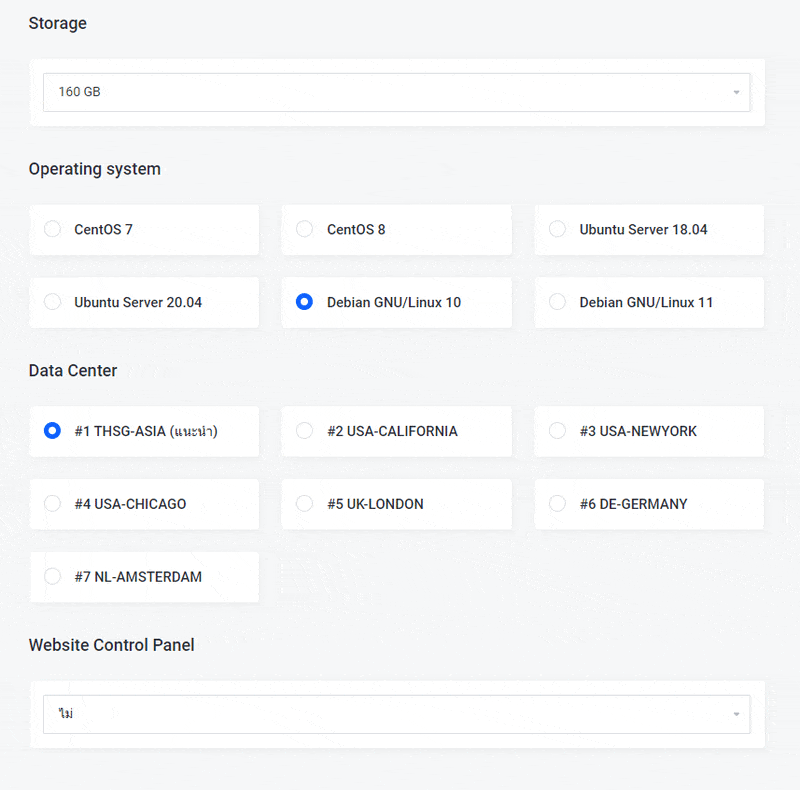Choose #2 USA-CALIFORNIA data center
Viewport: 800px width, 790px height.
pos(305,431)
